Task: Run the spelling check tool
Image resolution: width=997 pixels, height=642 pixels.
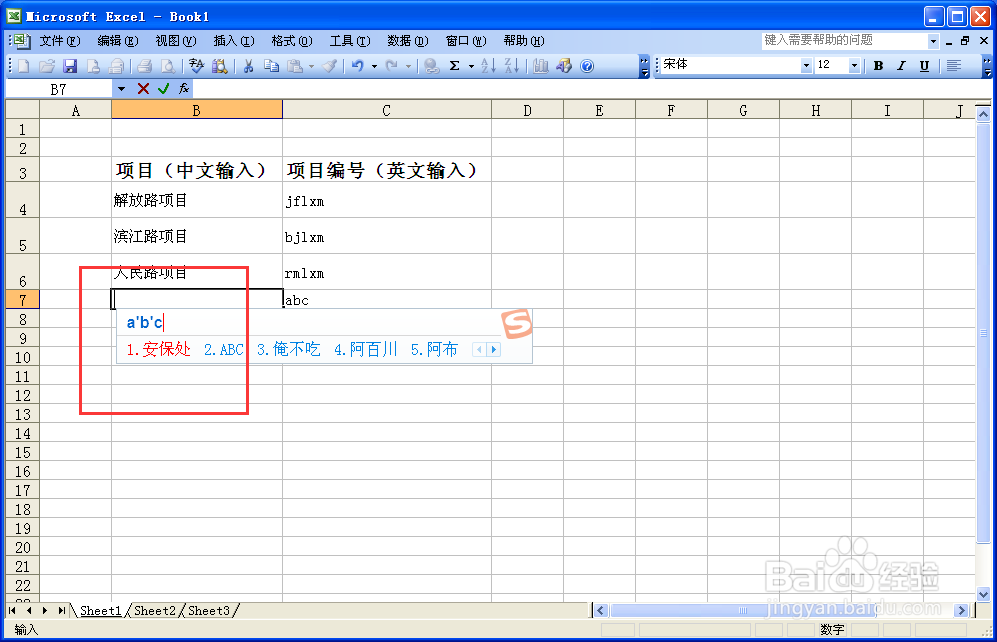Action: point(196,66)
